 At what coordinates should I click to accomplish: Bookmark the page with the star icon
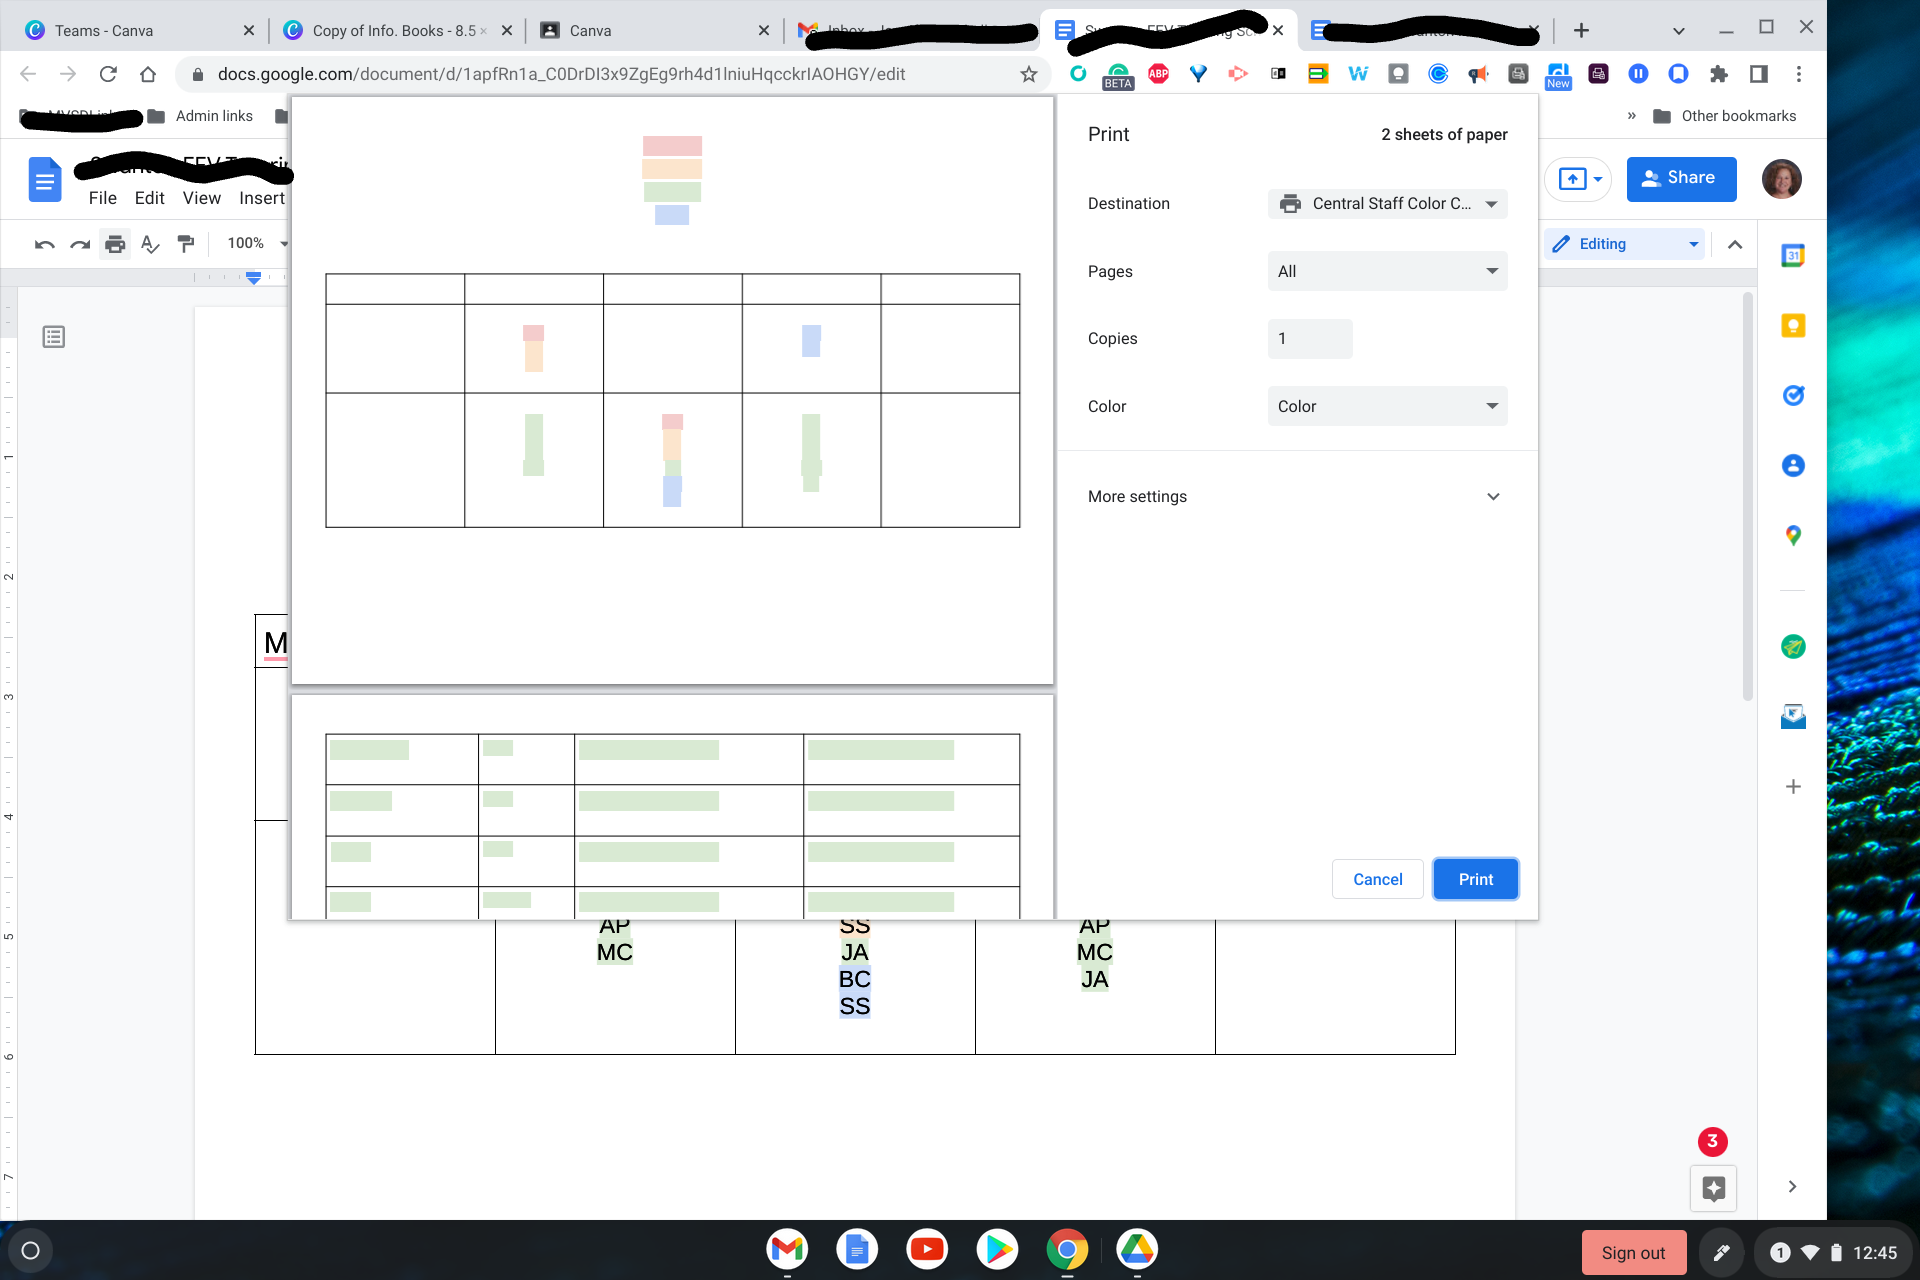(1027, 73)
